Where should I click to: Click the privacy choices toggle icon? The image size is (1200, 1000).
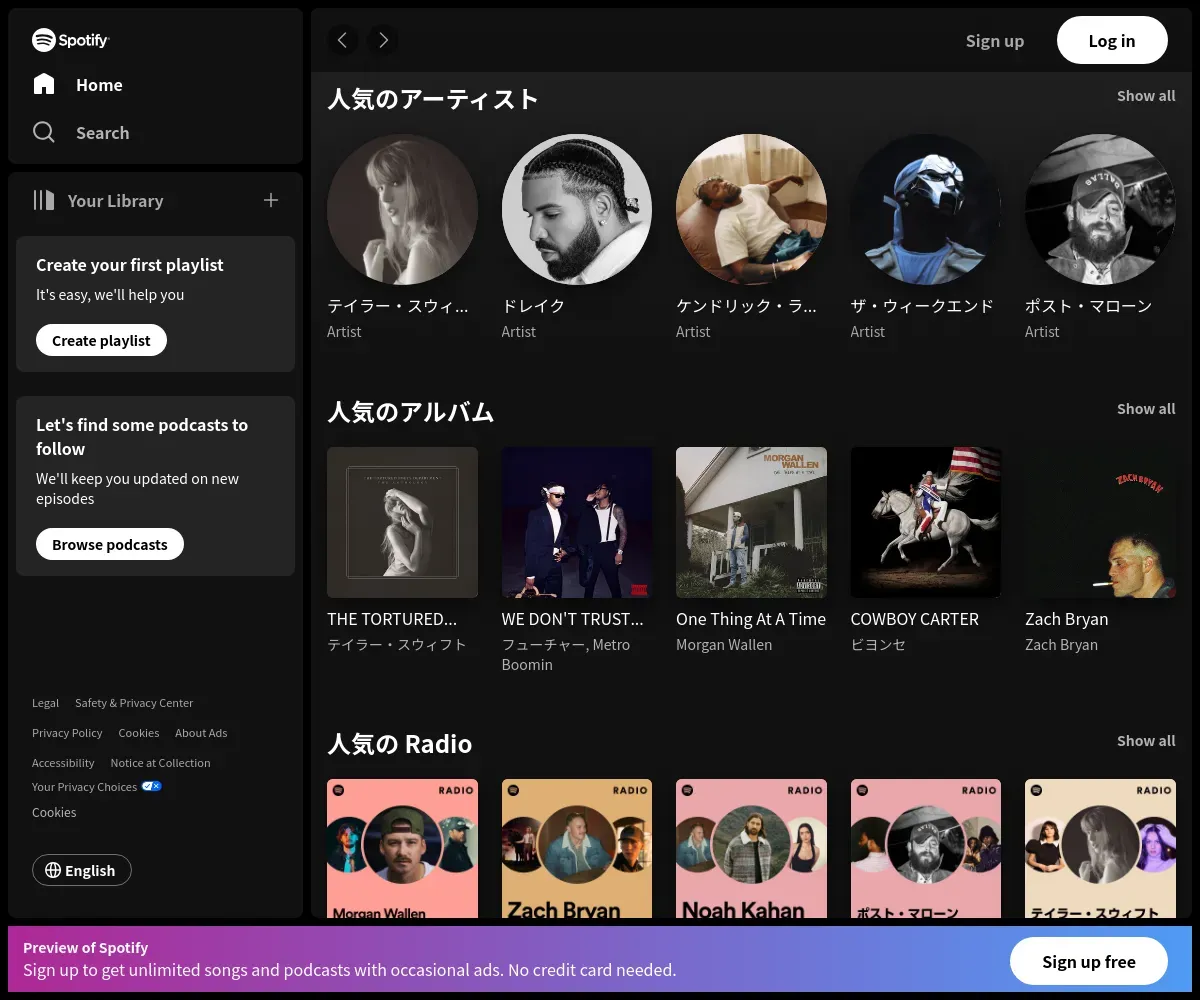tap(151, 787)
